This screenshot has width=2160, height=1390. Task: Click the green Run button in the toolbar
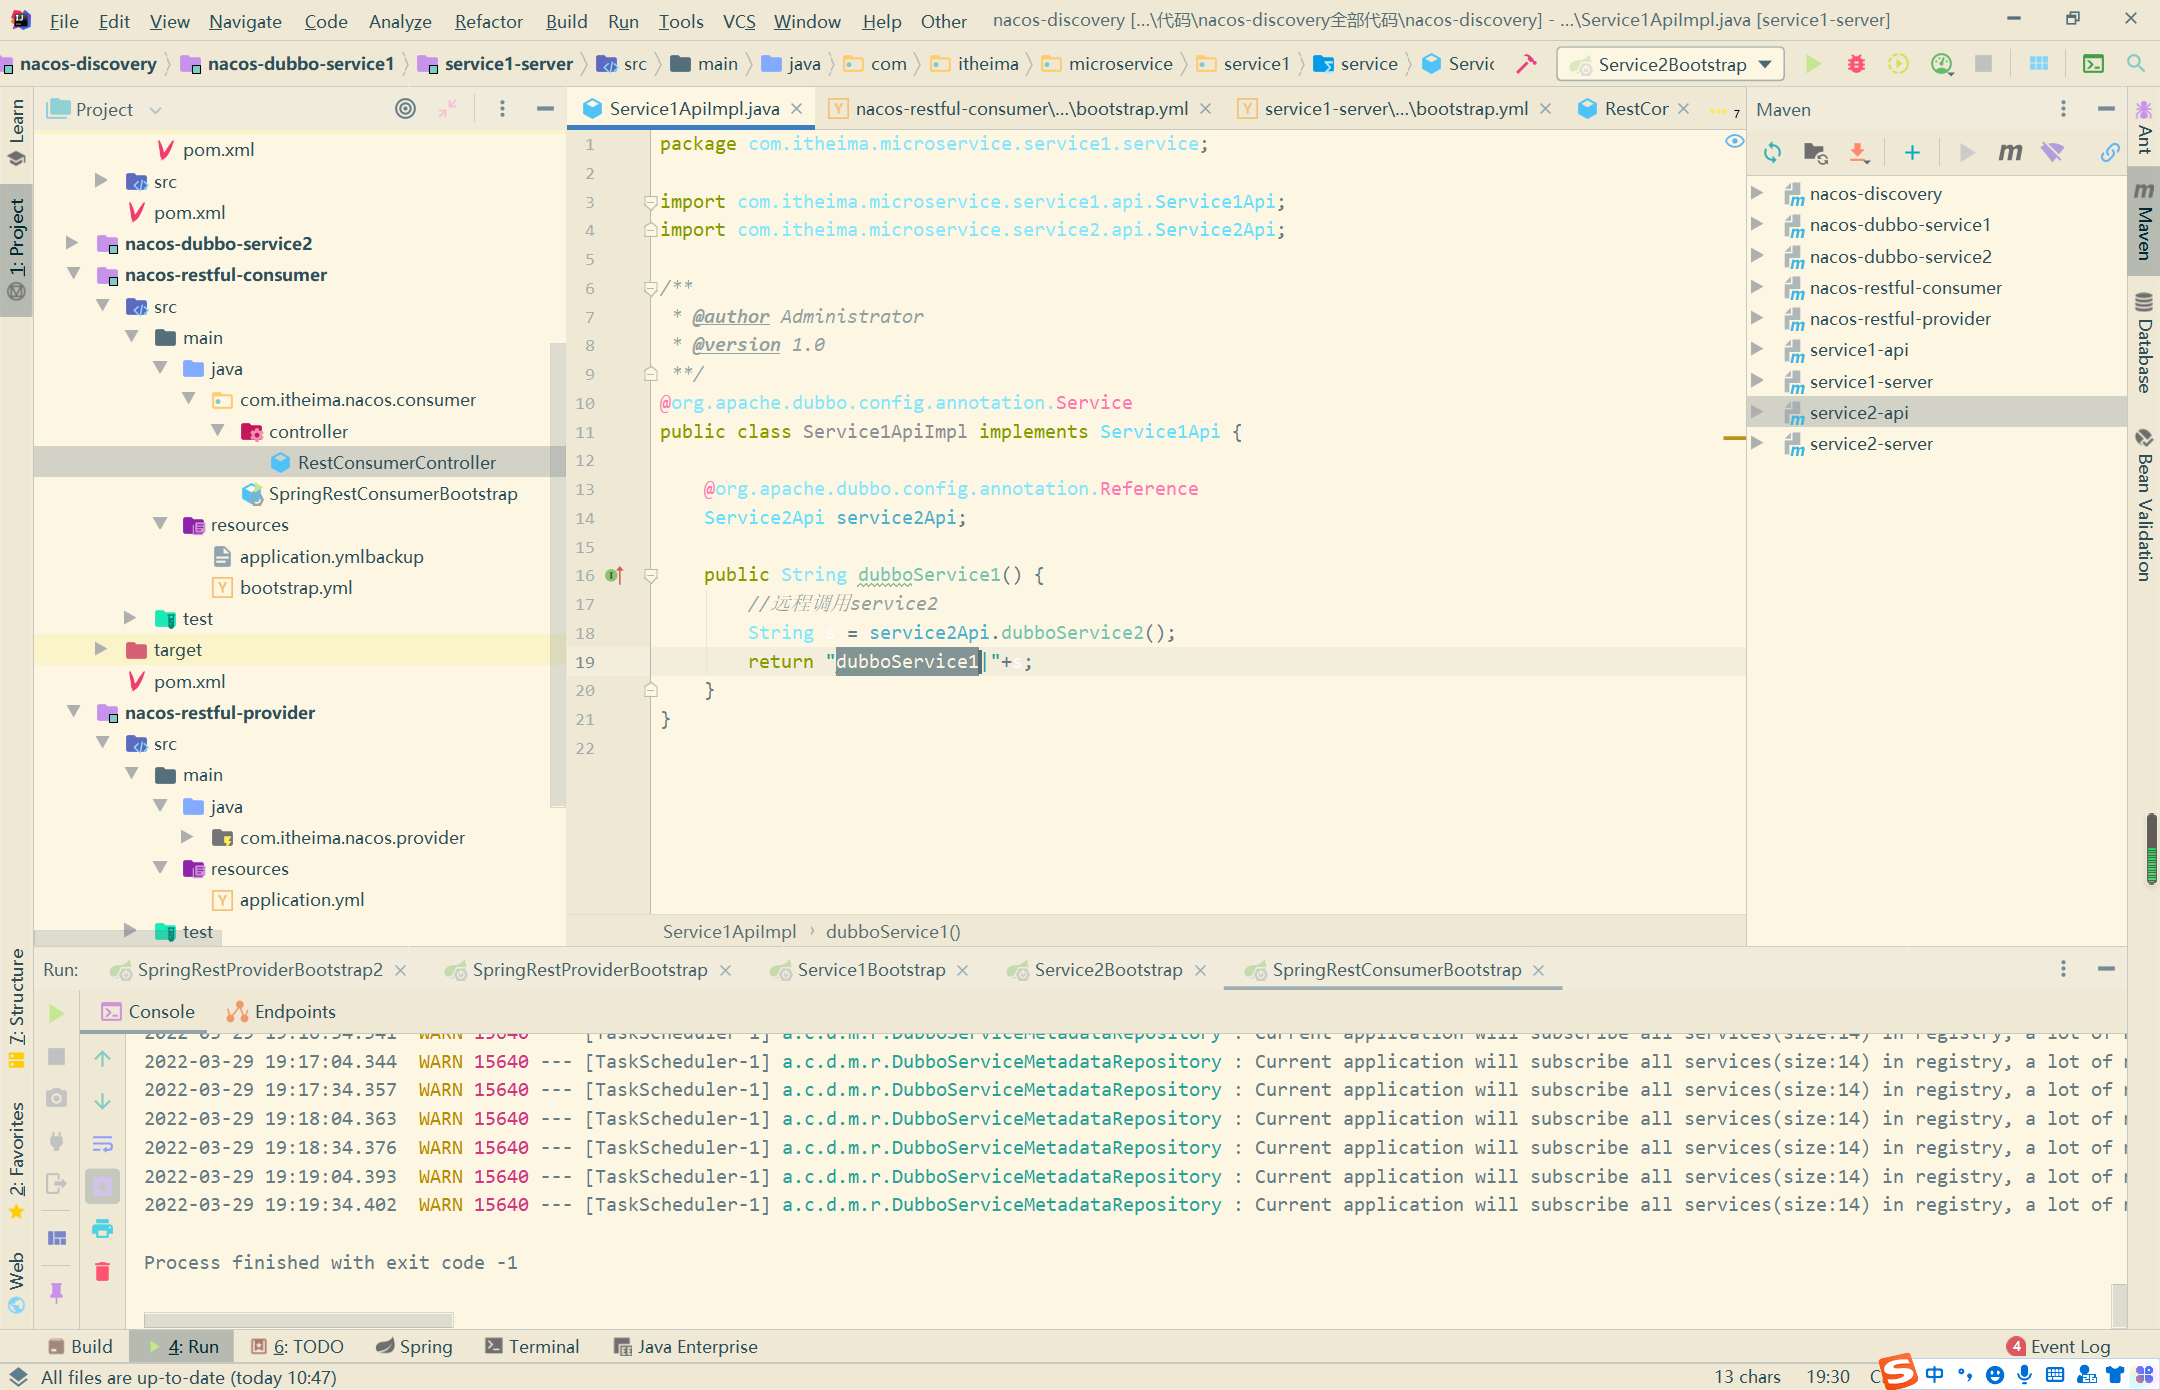coord(1812,64)
